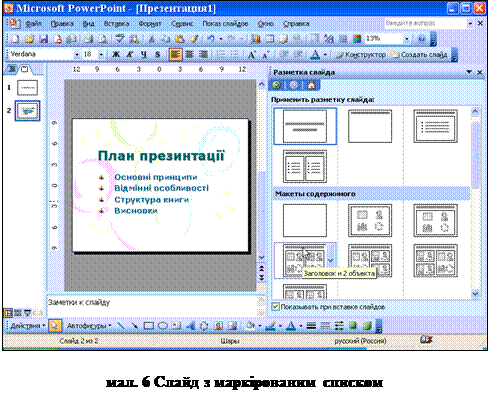Apply 3-D style from drawing toolbar
The height and width of the screenshot is (394, 489).
click(x=367, y=326)
